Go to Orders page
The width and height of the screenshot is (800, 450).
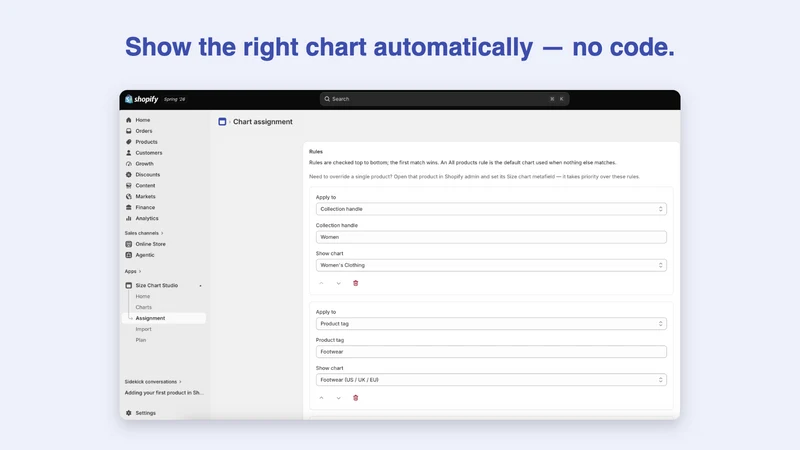pyautogui.click(x=144, y=131)
